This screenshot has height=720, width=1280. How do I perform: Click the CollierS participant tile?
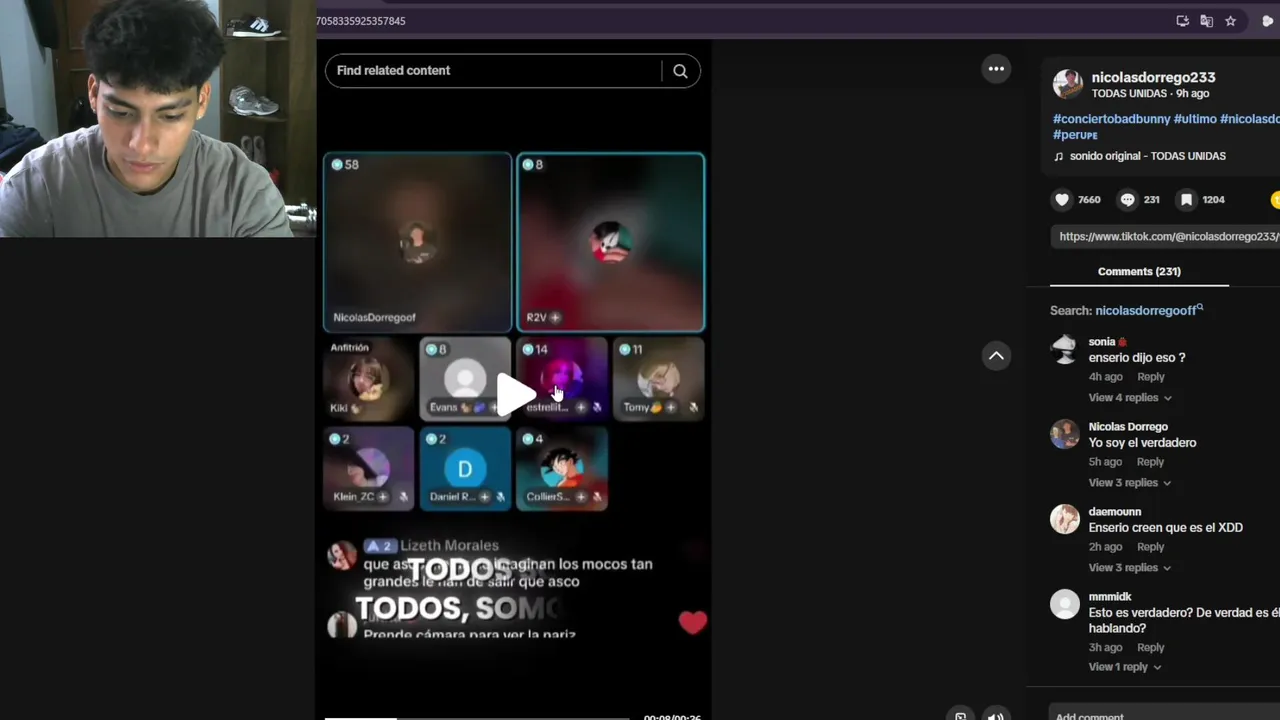(561, 469)
